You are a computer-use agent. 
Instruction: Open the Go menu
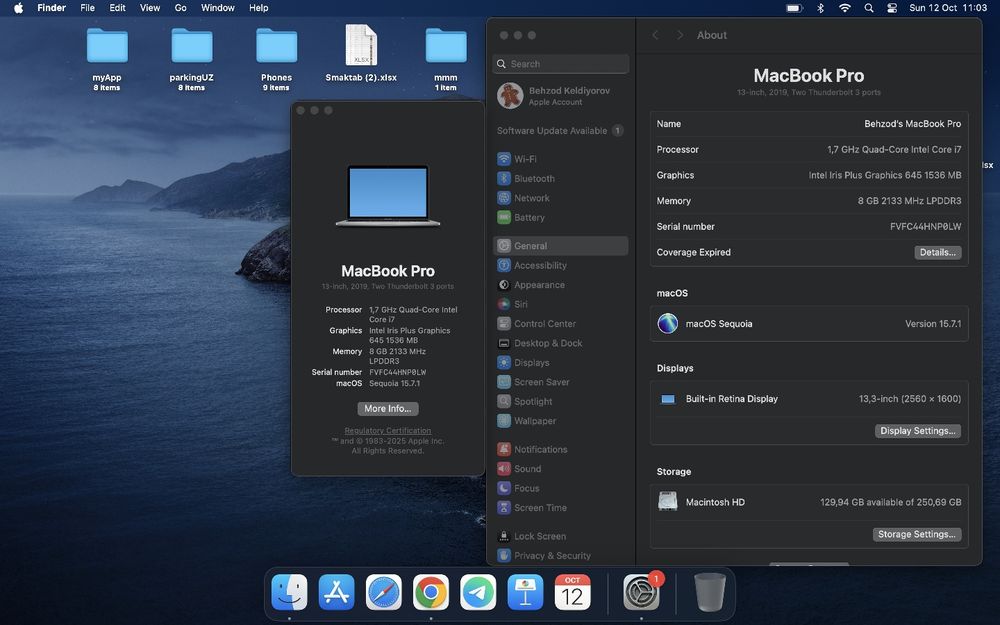(180, 8)
